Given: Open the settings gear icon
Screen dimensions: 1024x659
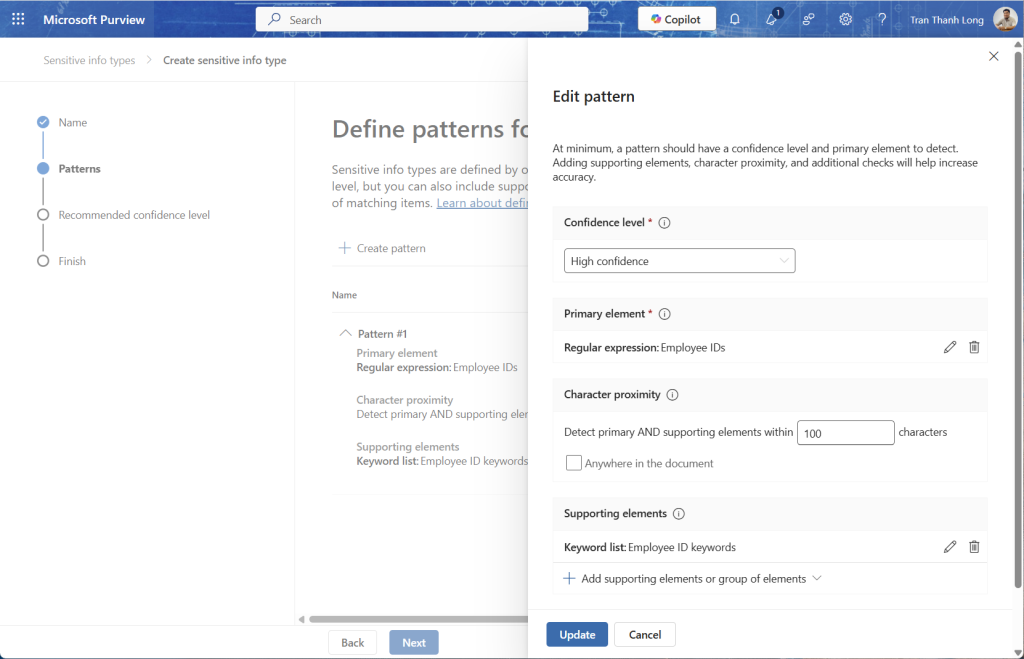Looking at the screenshot, I should point(845,19).
